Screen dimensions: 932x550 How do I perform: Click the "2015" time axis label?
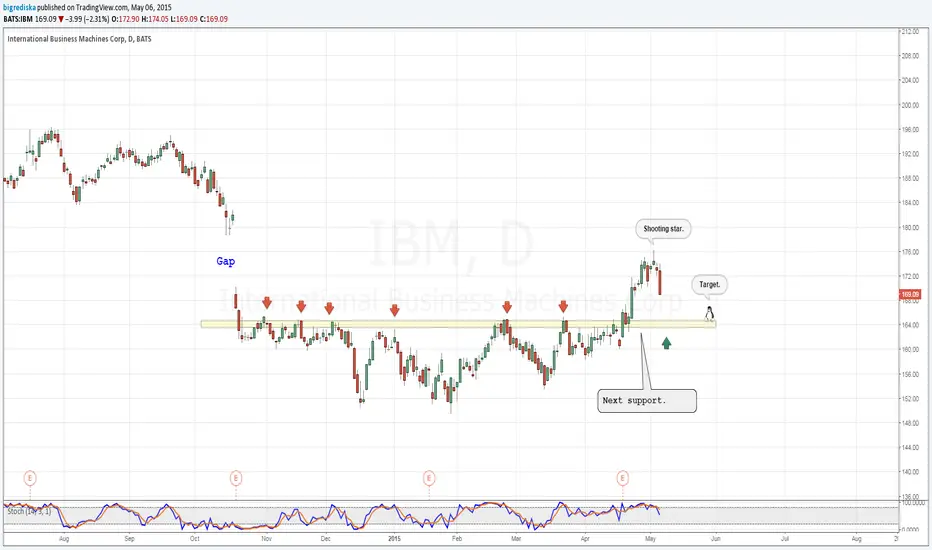pos(395,539)
